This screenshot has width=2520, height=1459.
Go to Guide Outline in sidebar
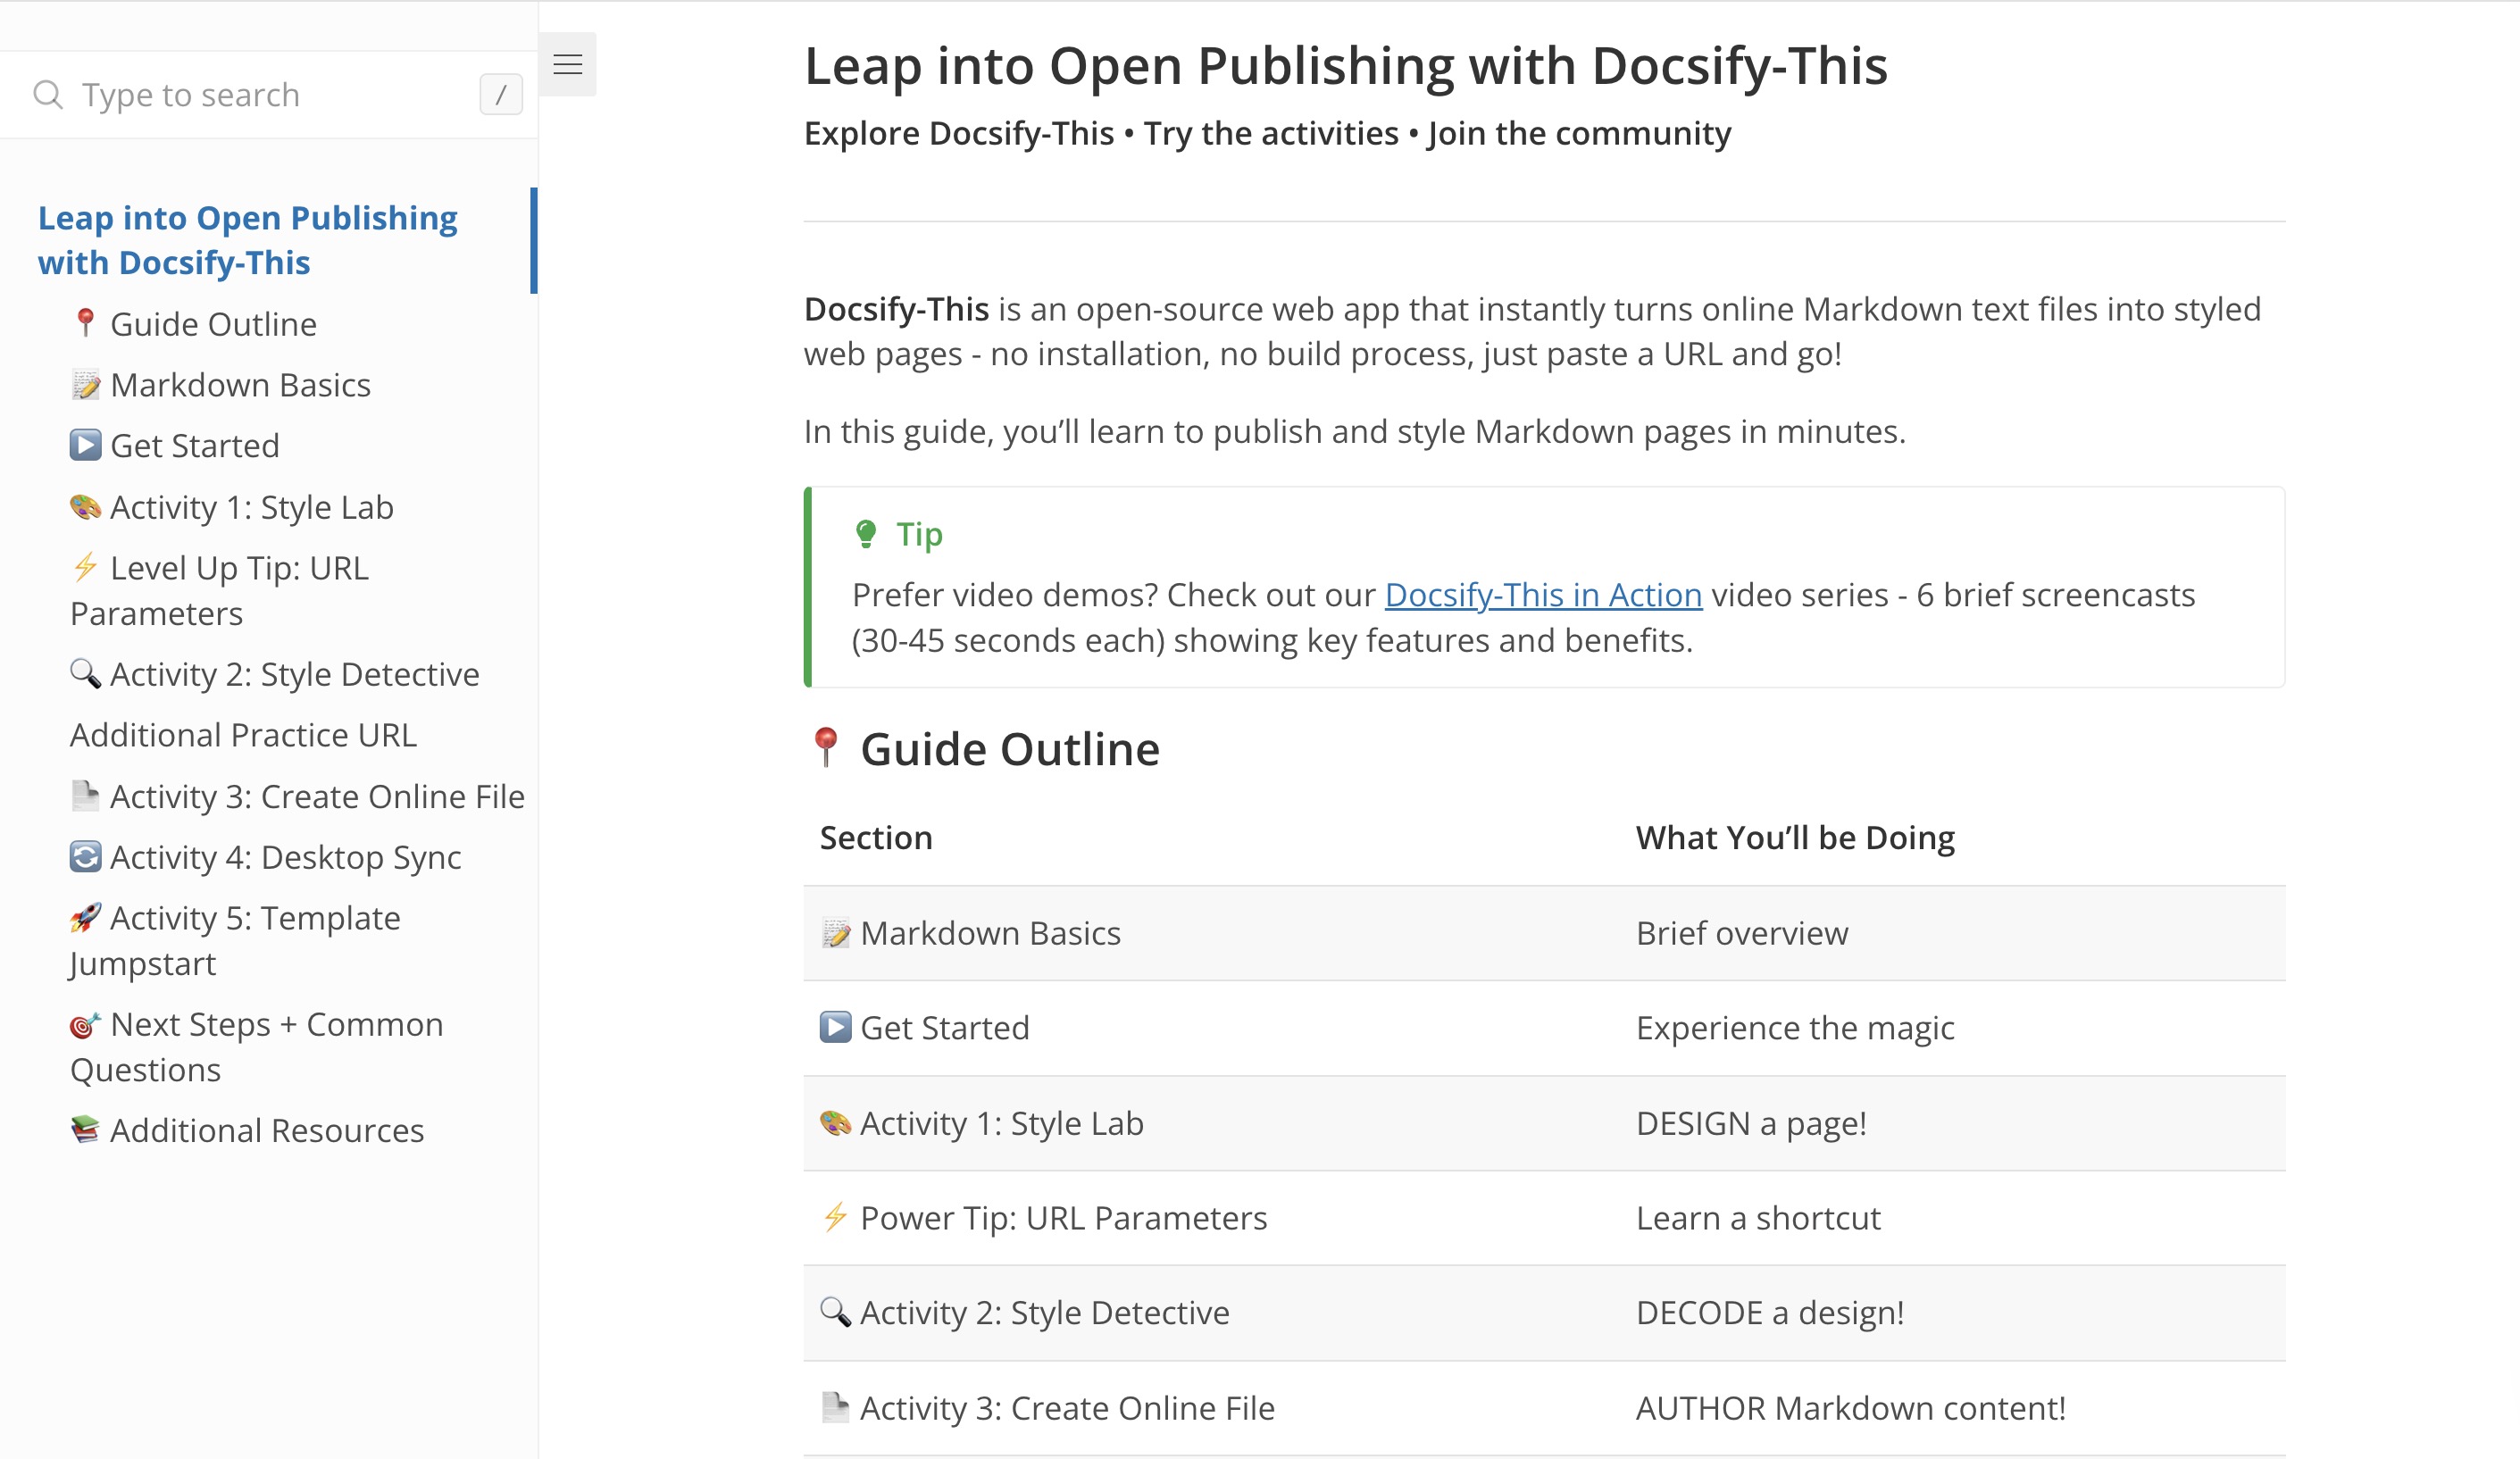(x=212, y=324)
